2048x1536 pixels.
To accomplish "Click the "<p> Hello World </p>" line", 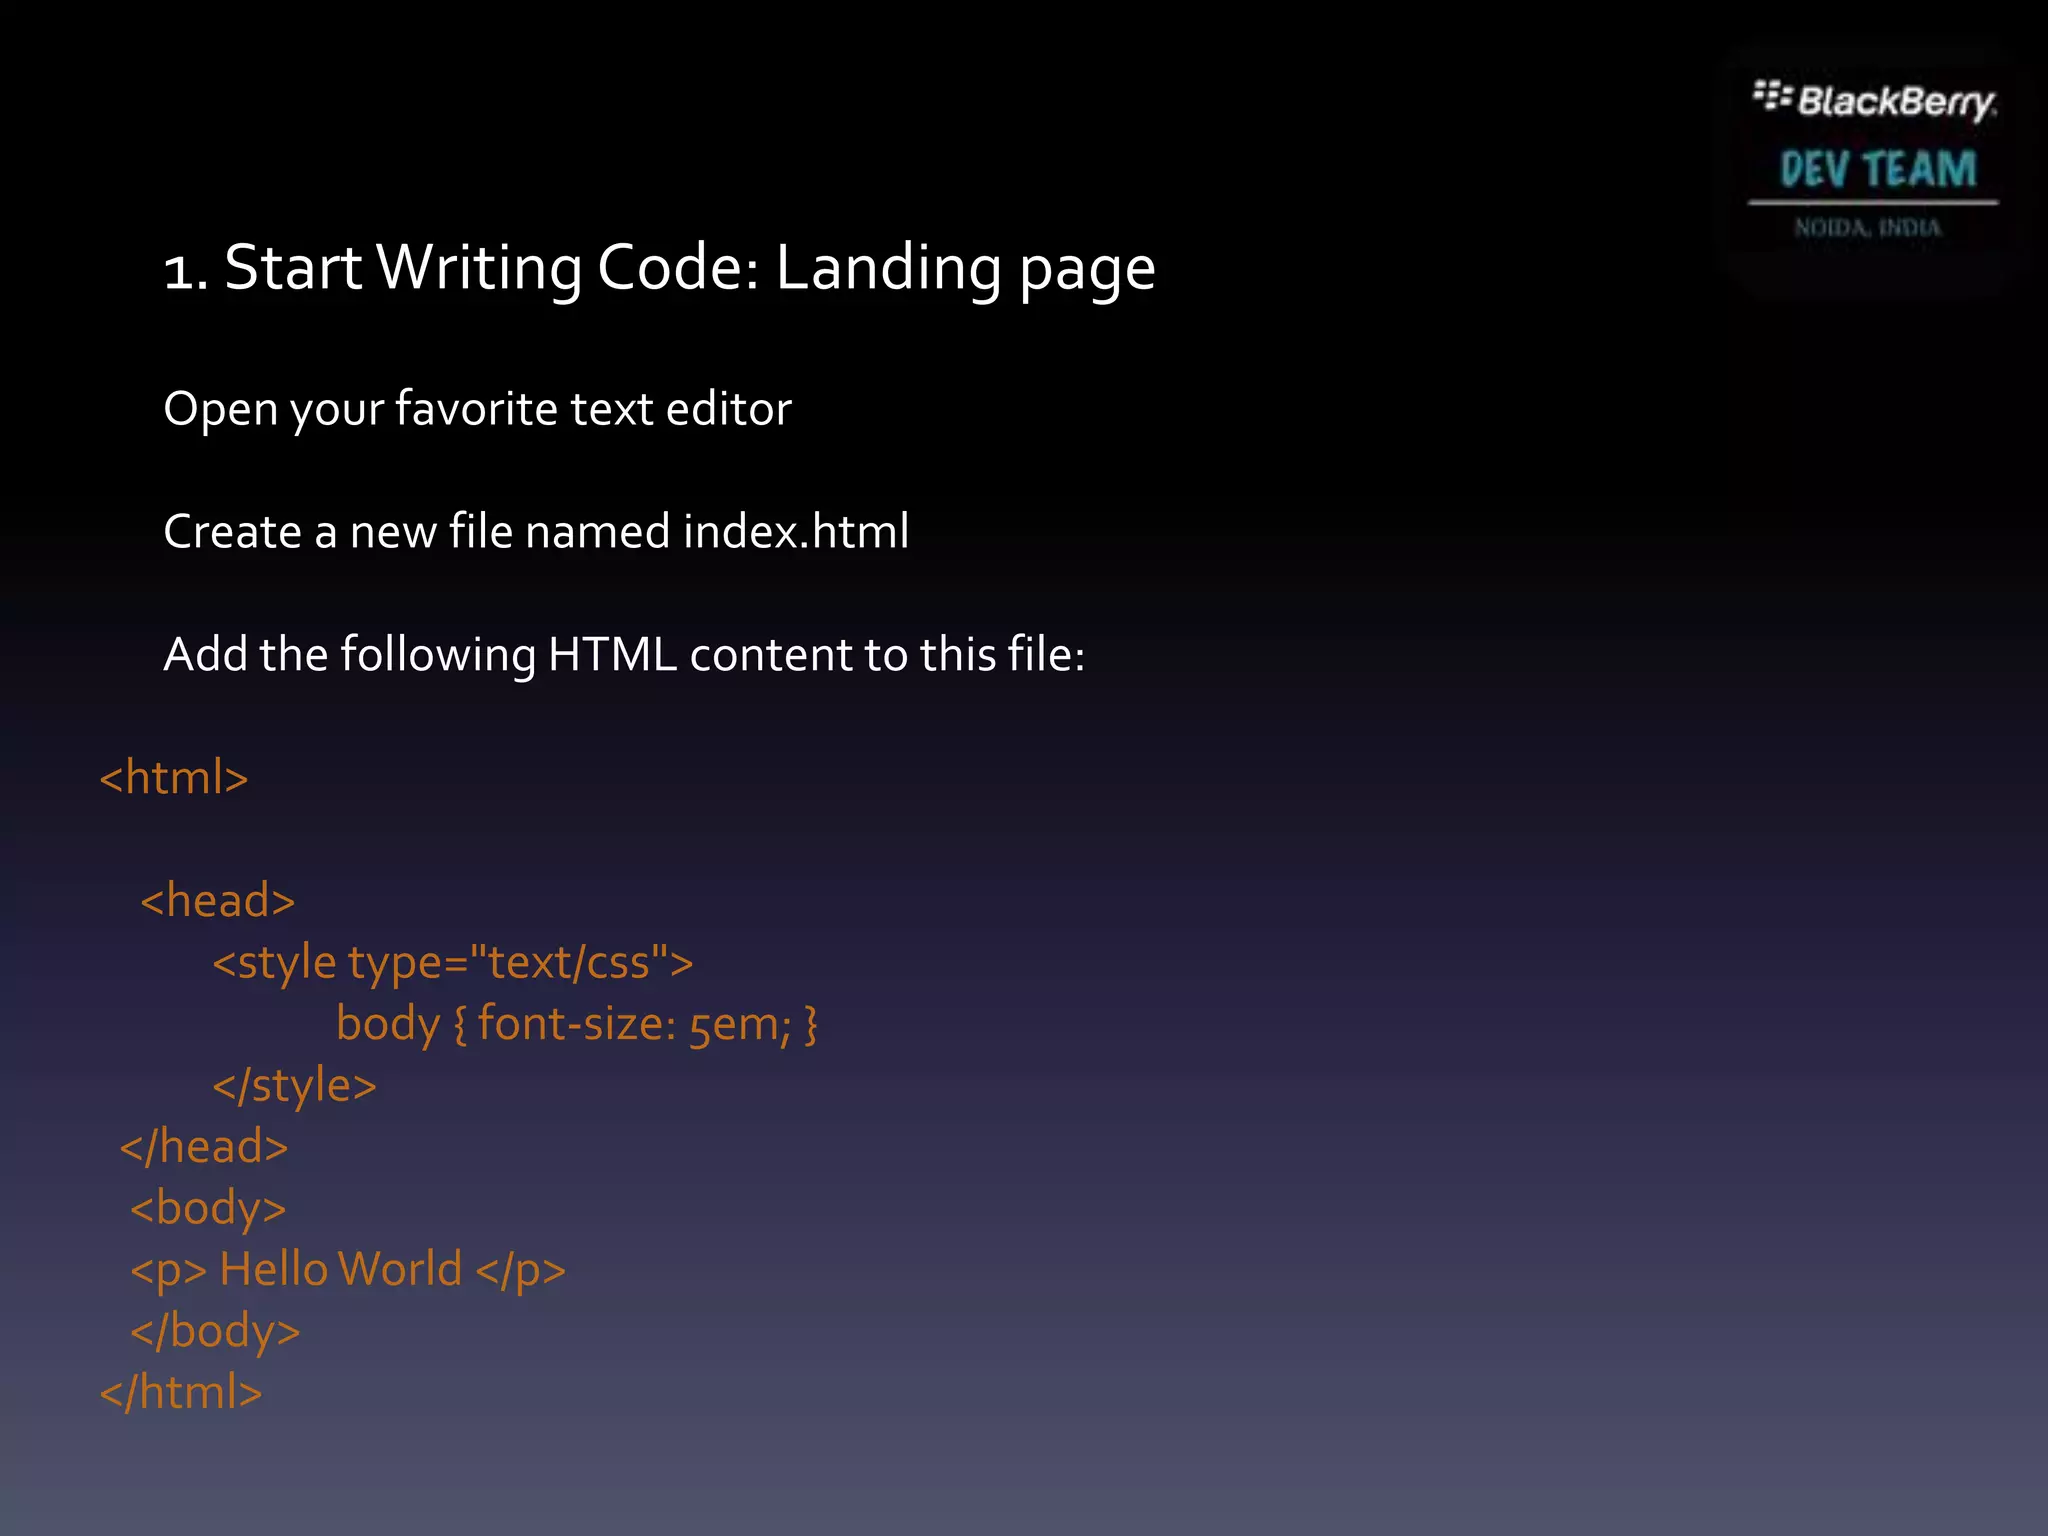I will point(348,1270).
